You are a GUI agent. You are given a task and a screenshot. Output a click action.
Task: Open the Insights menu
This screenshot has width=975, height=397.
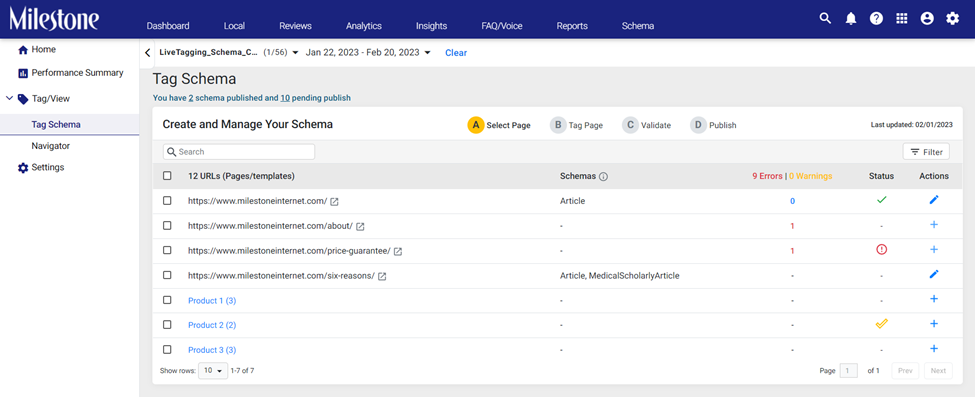tap(432, 26)
